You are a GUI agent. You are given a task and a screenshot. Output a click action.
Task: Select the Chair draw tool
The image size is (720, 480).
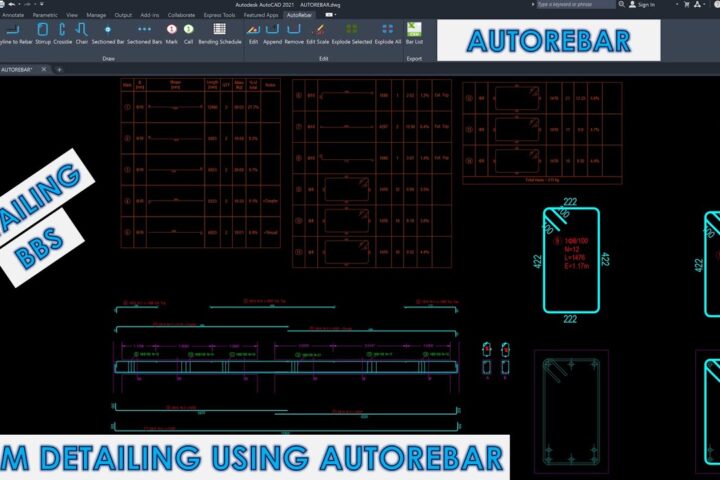[82, 34]
